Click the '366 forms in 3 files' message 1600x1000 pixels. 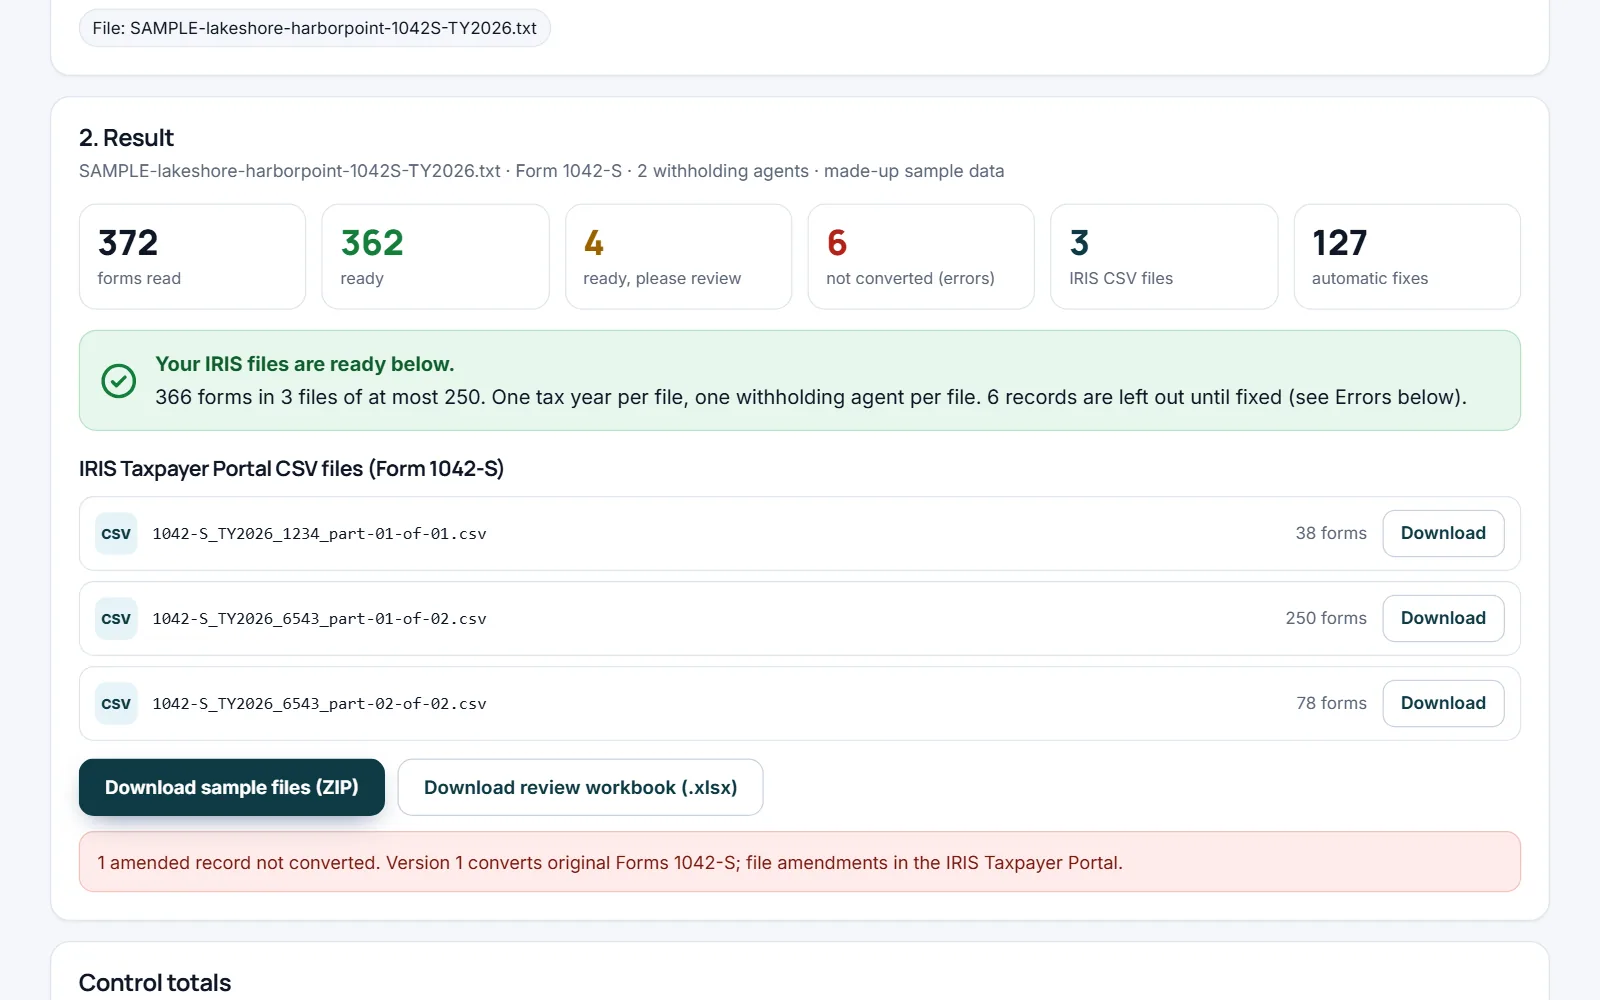click(811, 397)
